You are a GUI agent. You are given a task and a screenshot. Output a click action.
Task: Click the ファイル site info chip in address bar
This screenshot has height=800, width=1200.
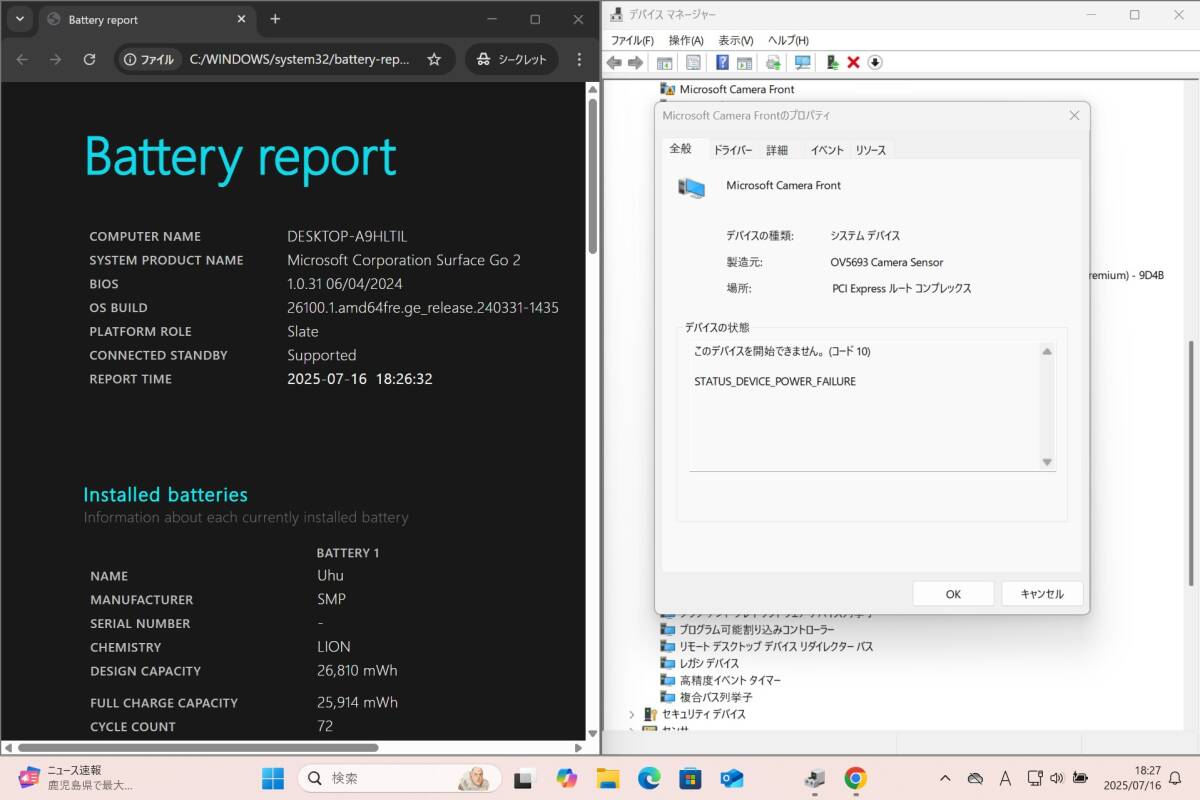[148, 59]
